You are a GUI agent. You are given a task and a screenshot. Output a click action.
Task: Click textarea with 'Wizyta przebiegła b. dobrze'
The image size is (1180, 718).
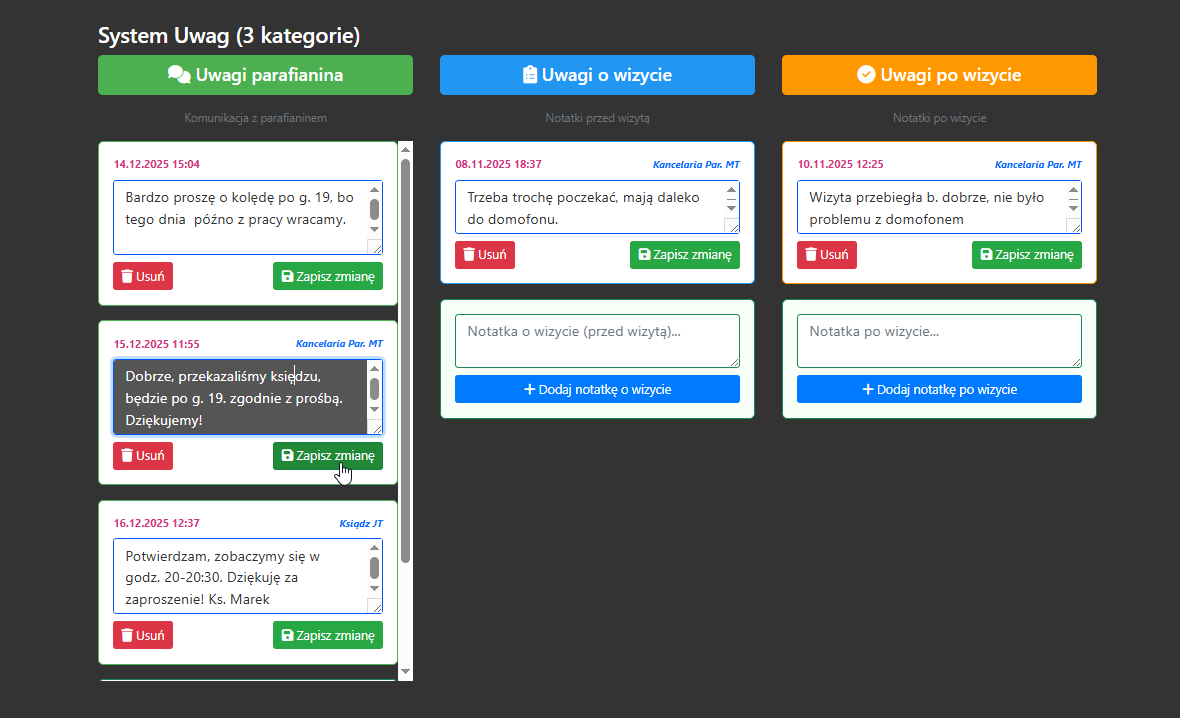(930, 207)
